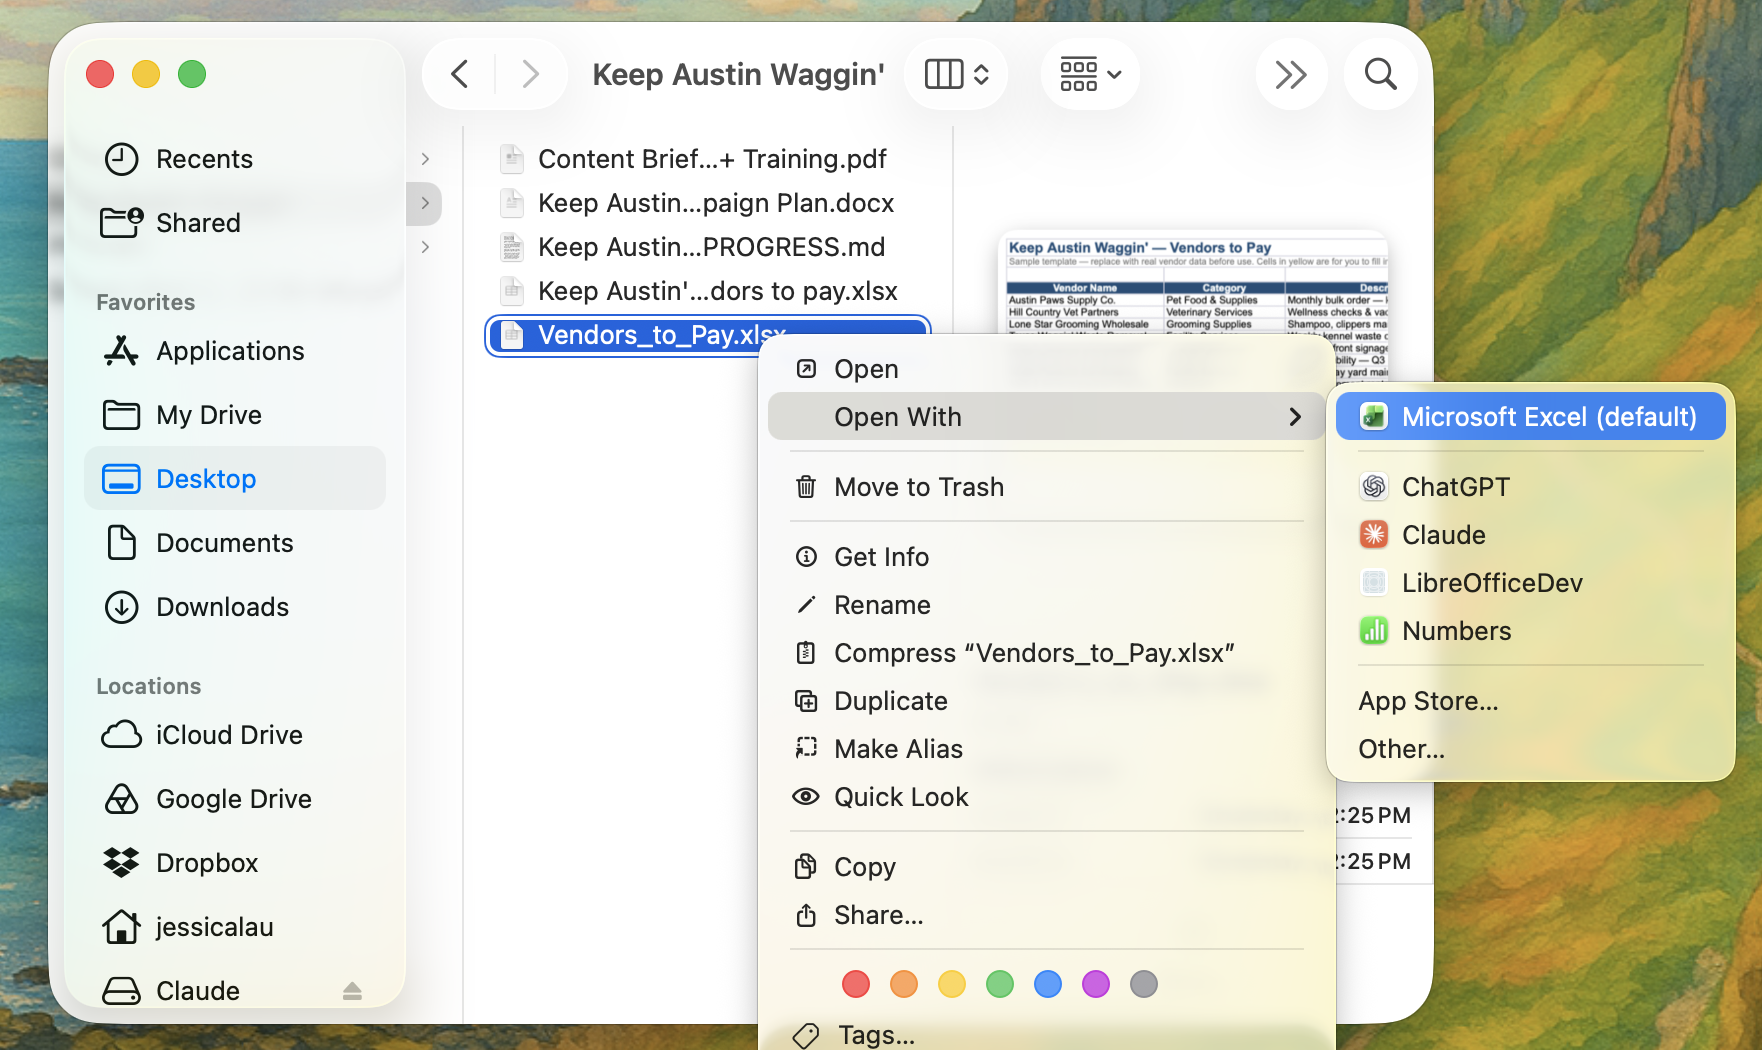Screen dimensions: 1762x1050
Task: Choose Make Alias
Action: [x=1046, y=749]
